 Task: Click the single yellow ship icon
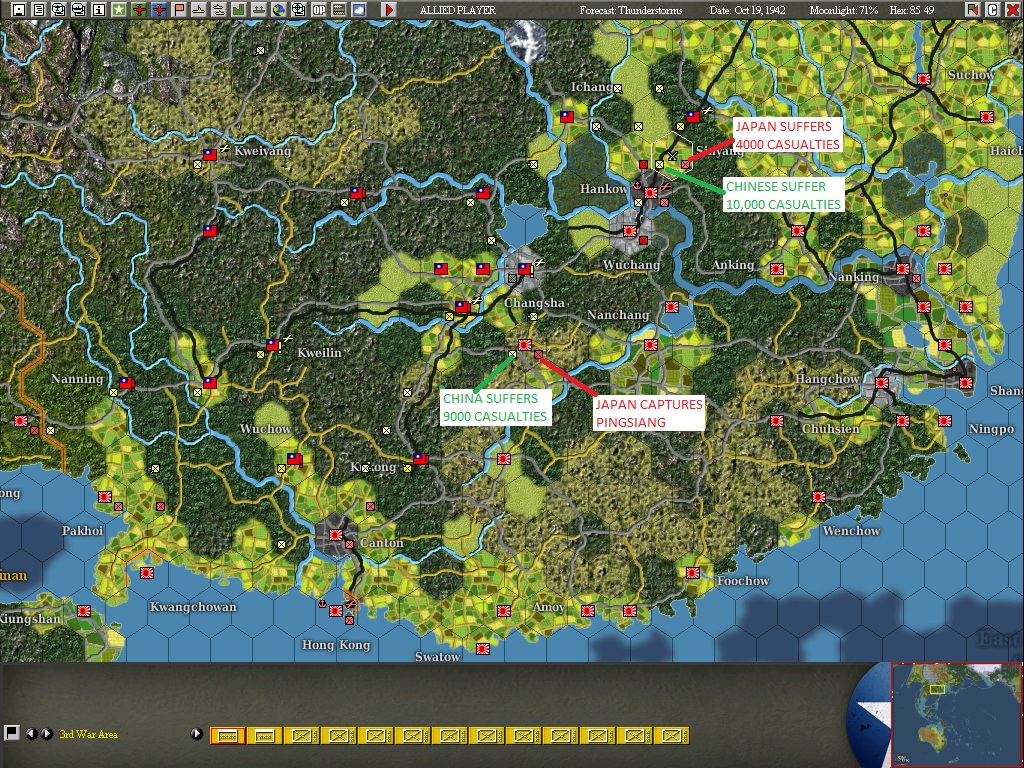pyautogui.click(x=199, y=10)
